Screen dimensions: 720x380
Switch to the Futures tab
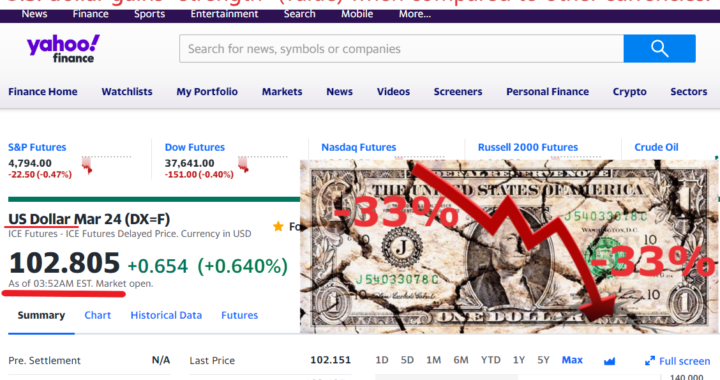239,315
